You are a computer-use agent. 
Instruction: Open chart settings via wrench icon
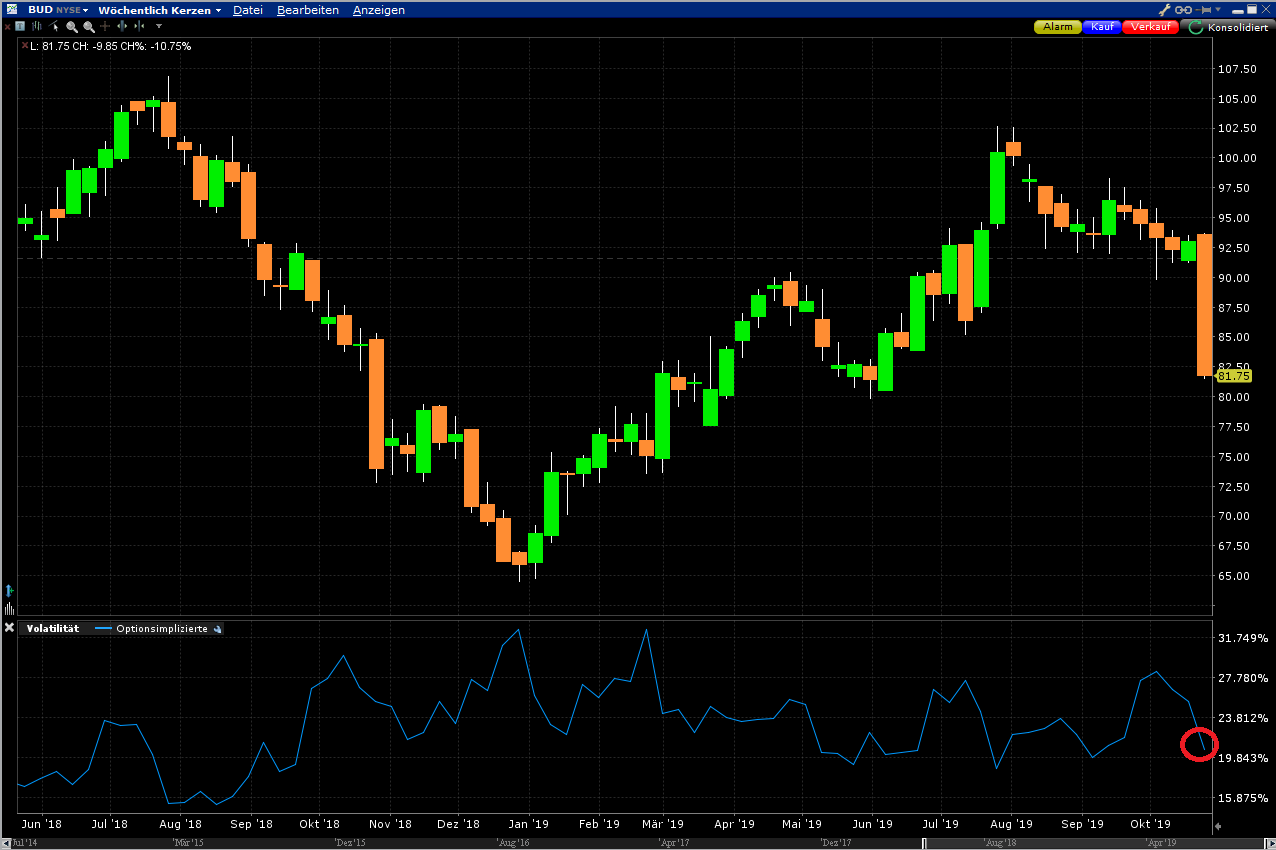pyautogui.click(x=1164, y=10)
